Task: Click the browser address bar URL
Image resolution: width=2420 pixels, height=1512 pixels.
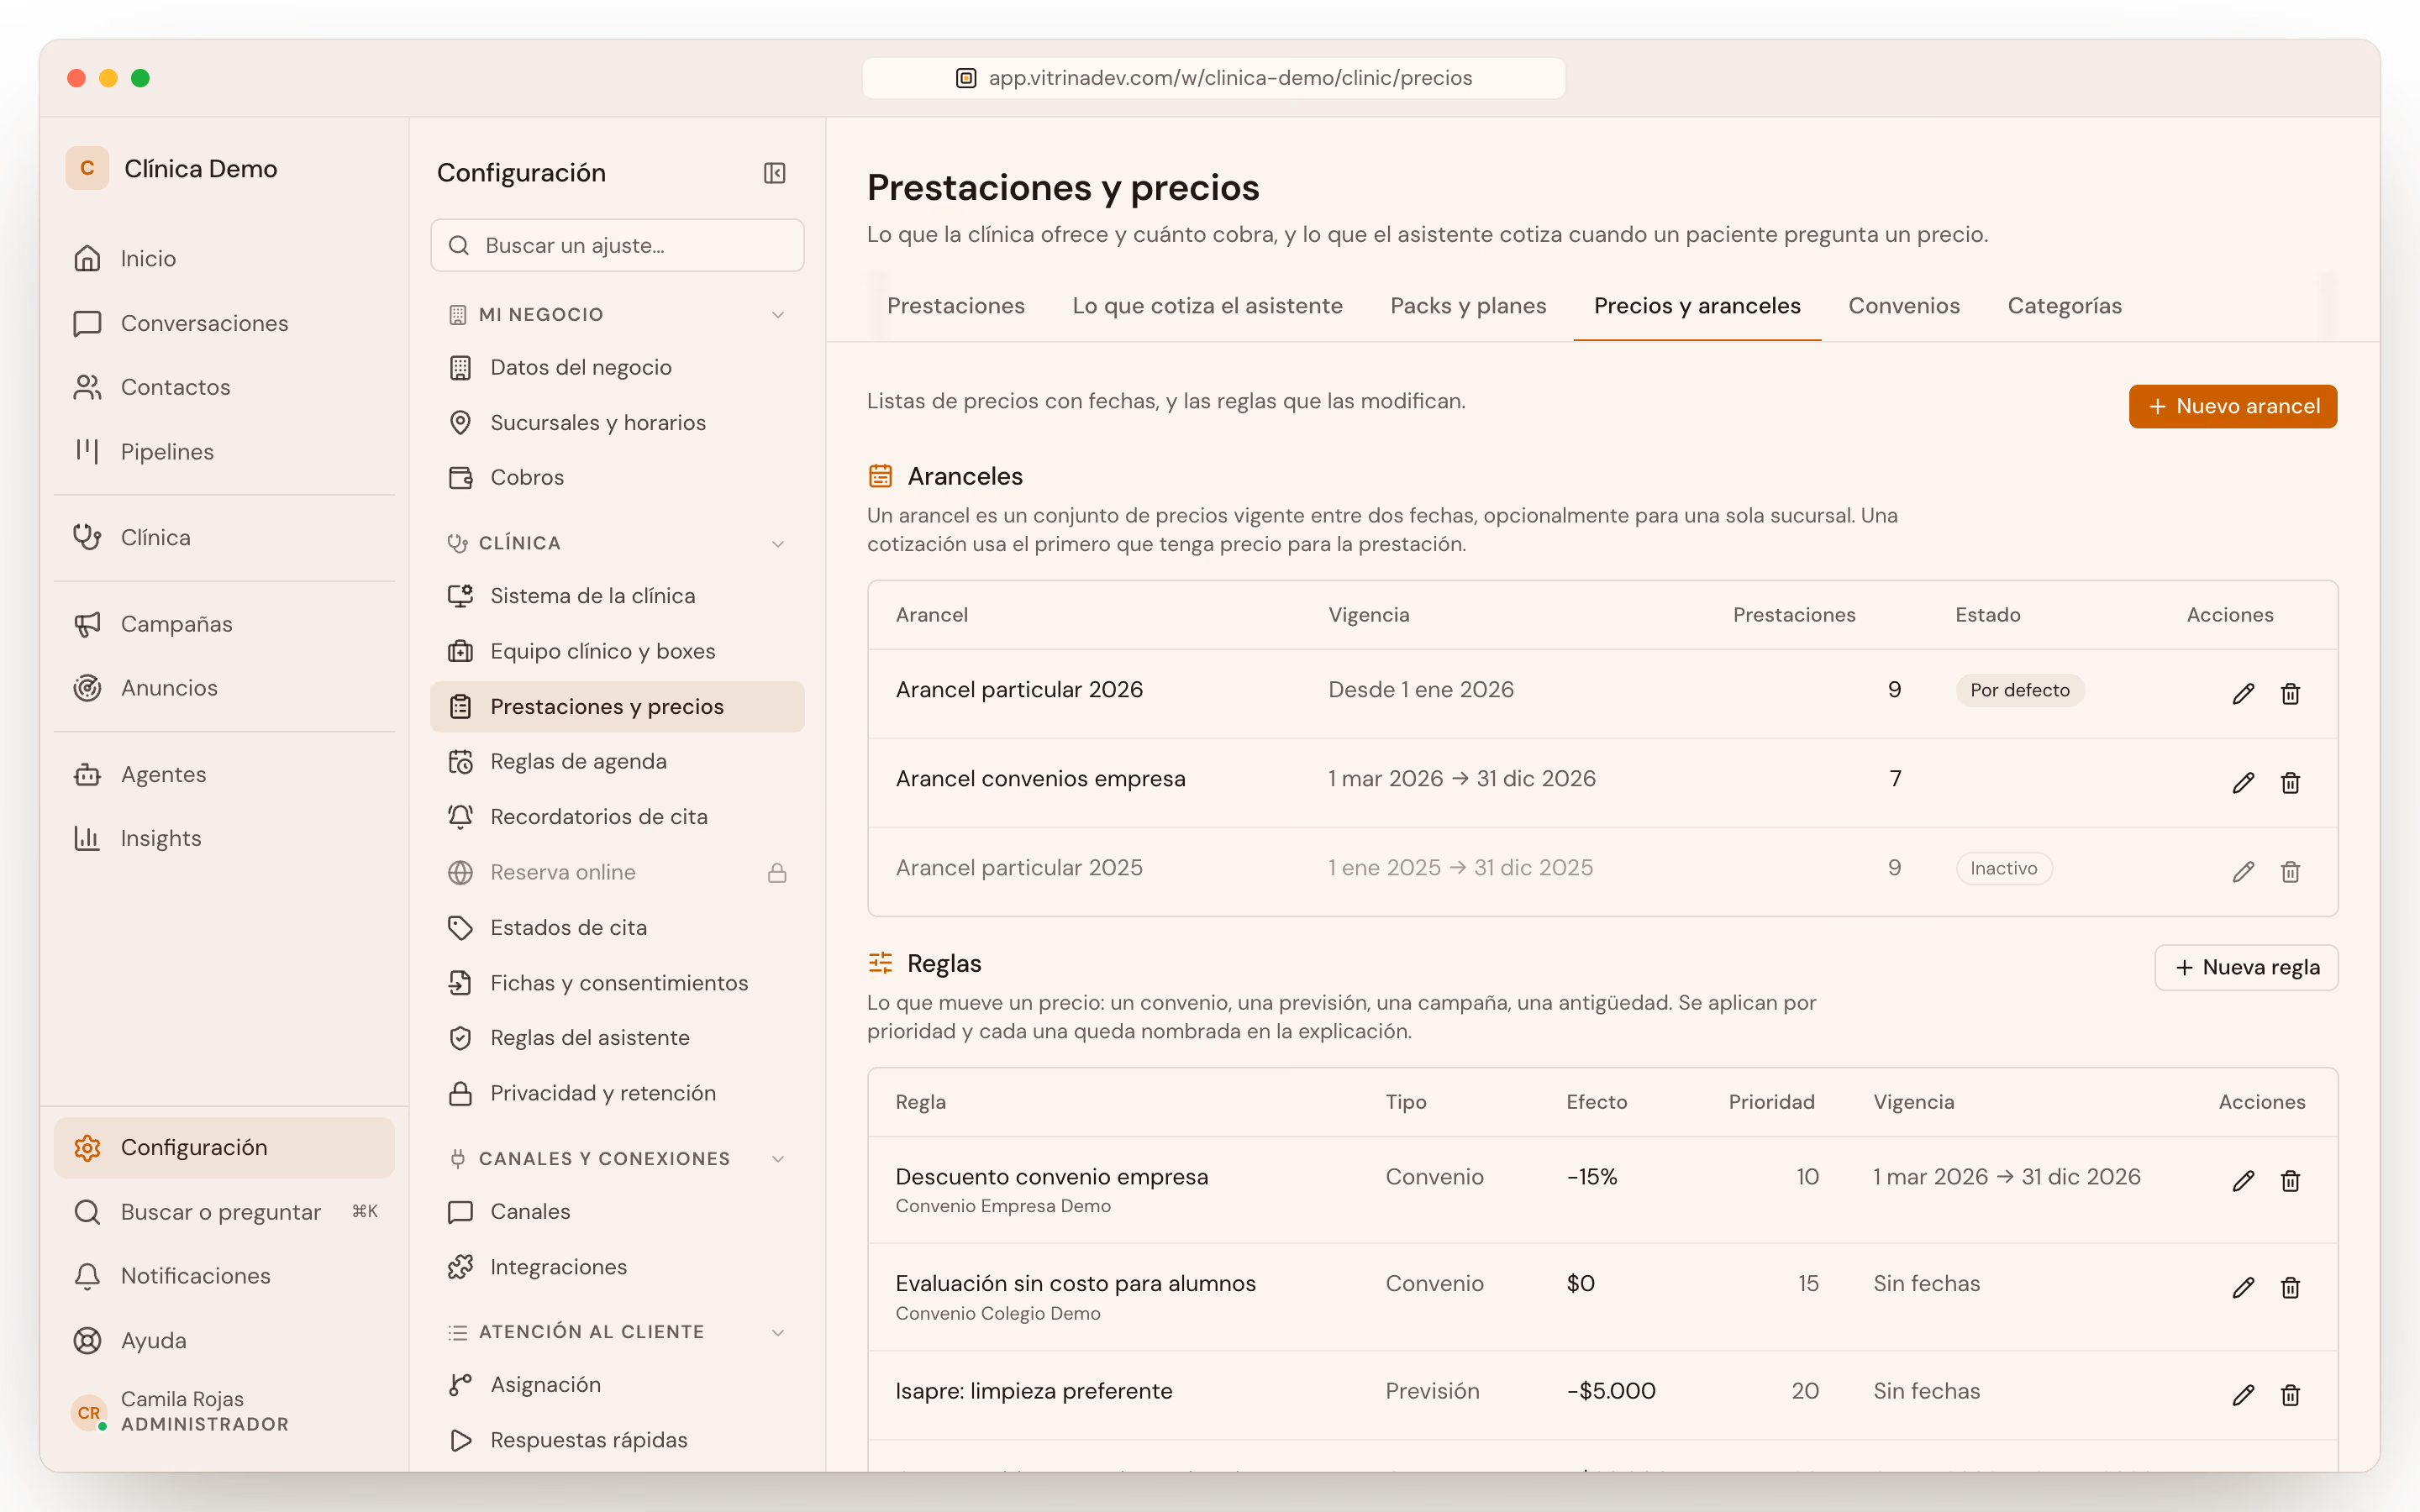Action: point(1213,78)
